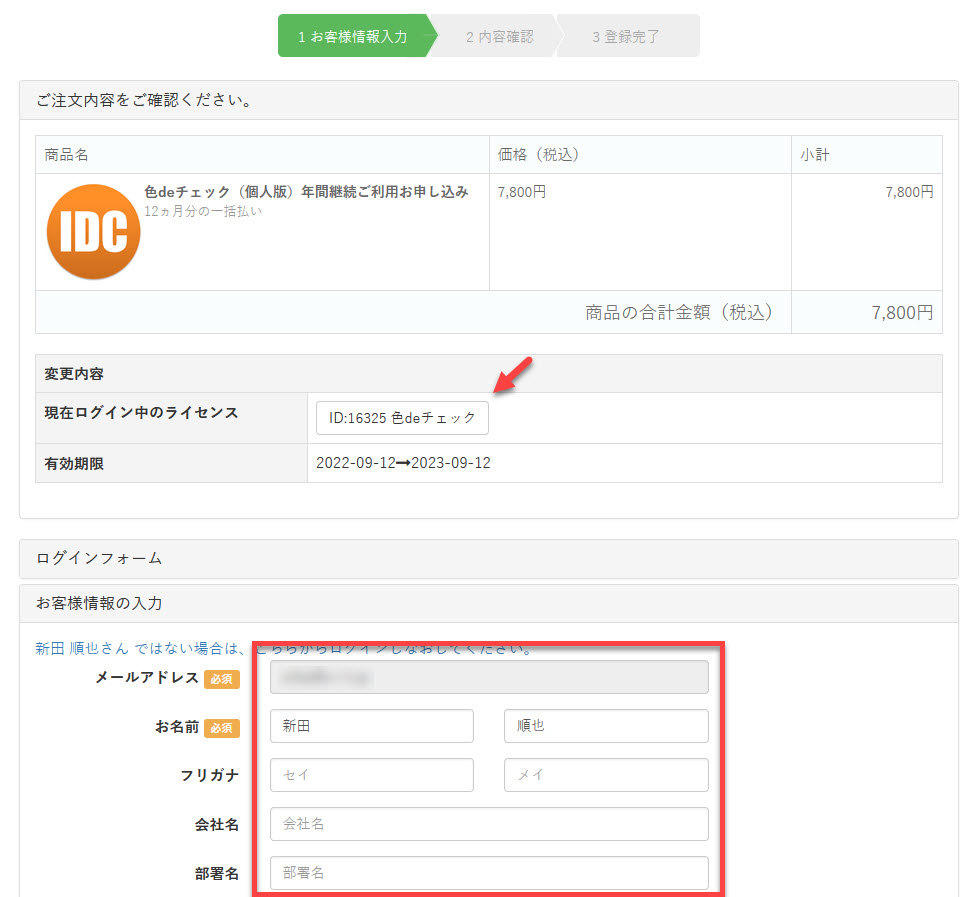Click the last name field containing 新田
The image size is (970, 897).
371,726
